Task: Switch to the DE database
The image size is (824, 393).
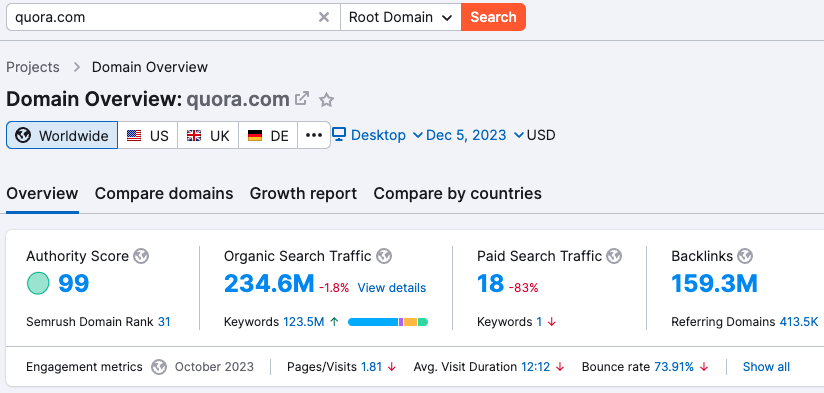Action: (268, 136)
